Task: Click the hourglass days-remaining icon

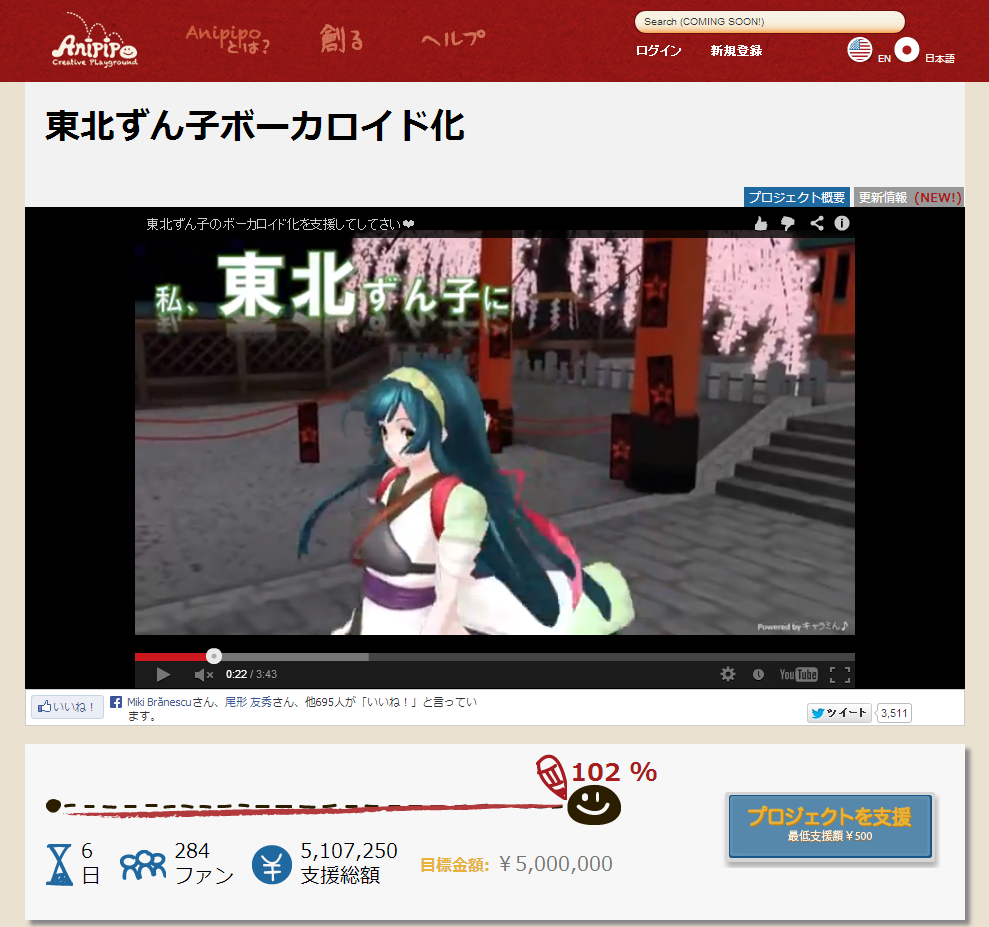Action: [60, 865]
